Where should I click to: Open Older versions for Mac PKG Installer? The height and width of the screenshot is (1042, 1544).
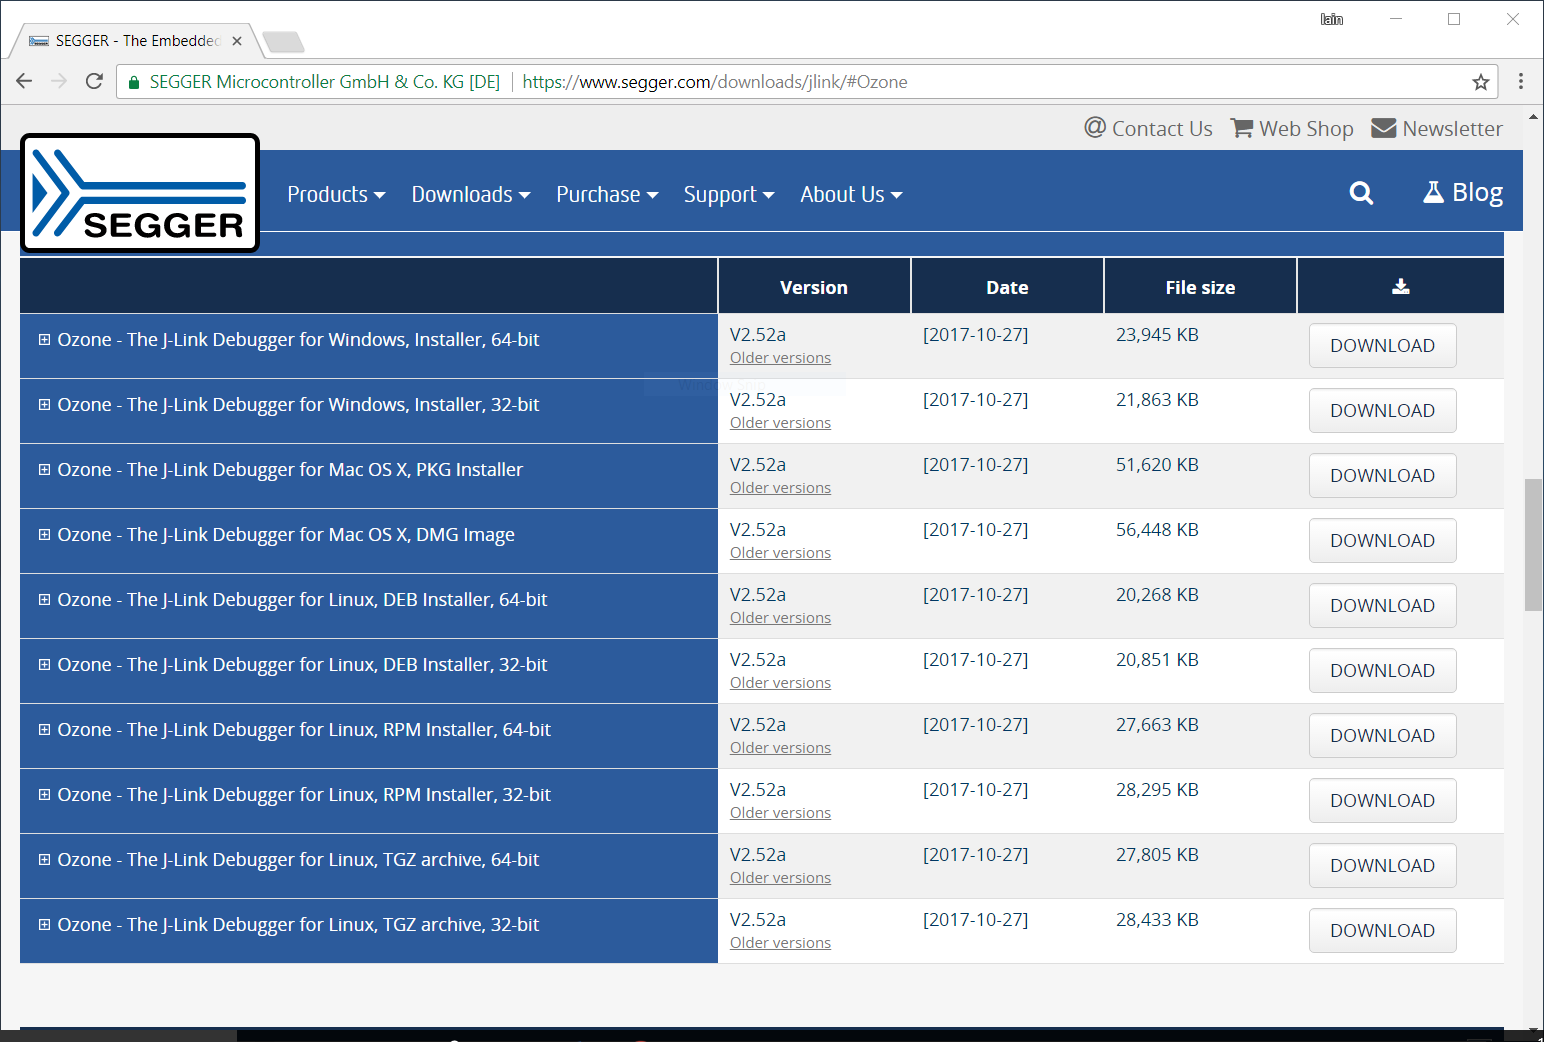pos(780,488)
